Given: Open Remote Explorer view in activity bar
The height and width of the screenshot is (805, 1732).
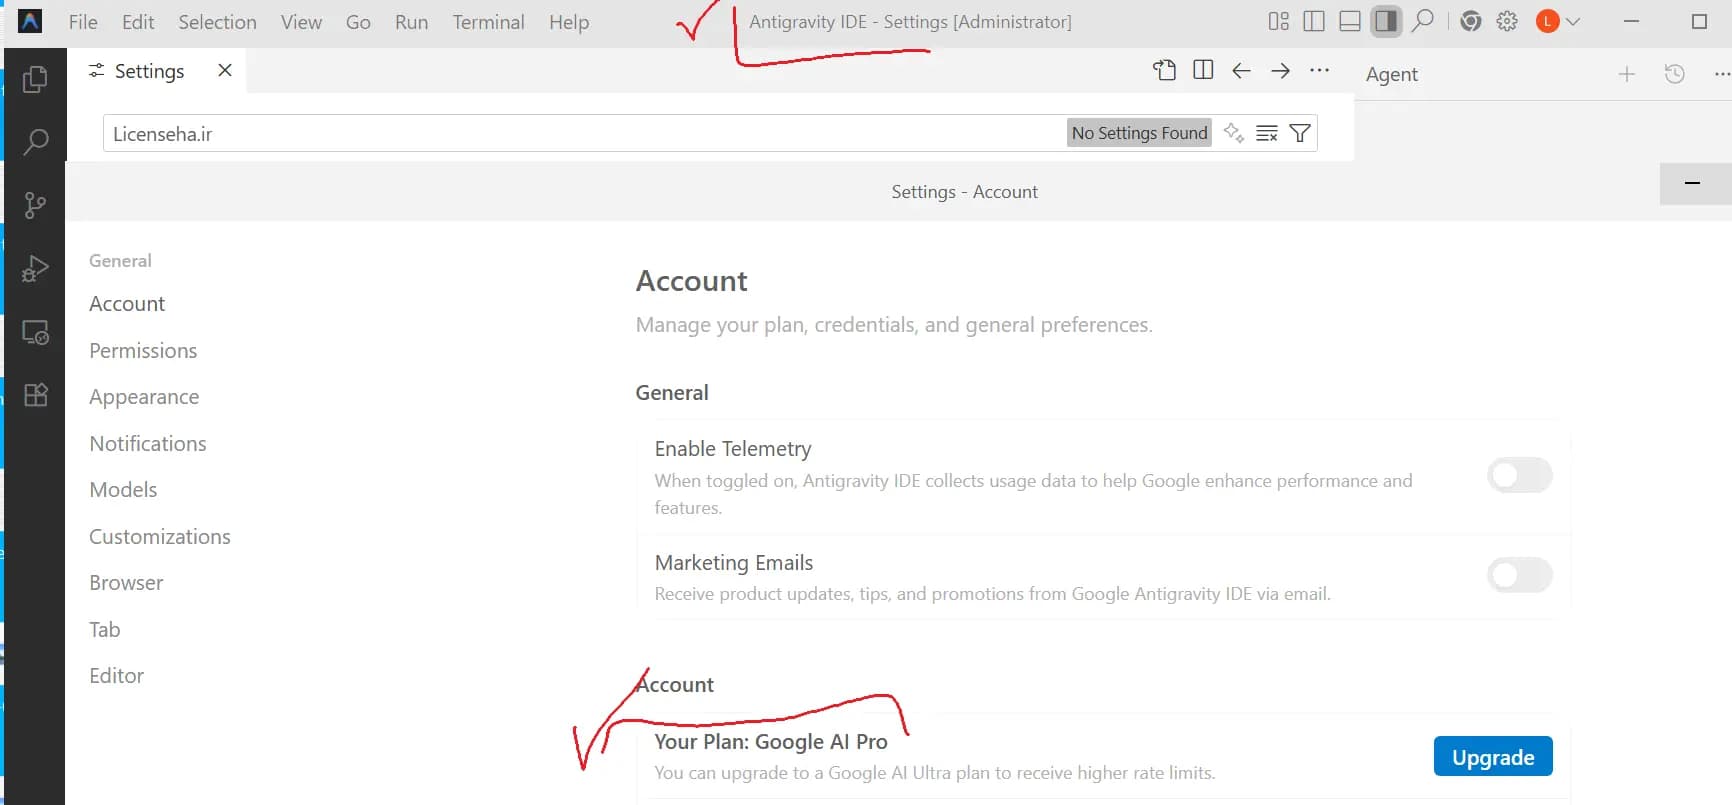Looking at the screenshot, I should click(35, 332).
